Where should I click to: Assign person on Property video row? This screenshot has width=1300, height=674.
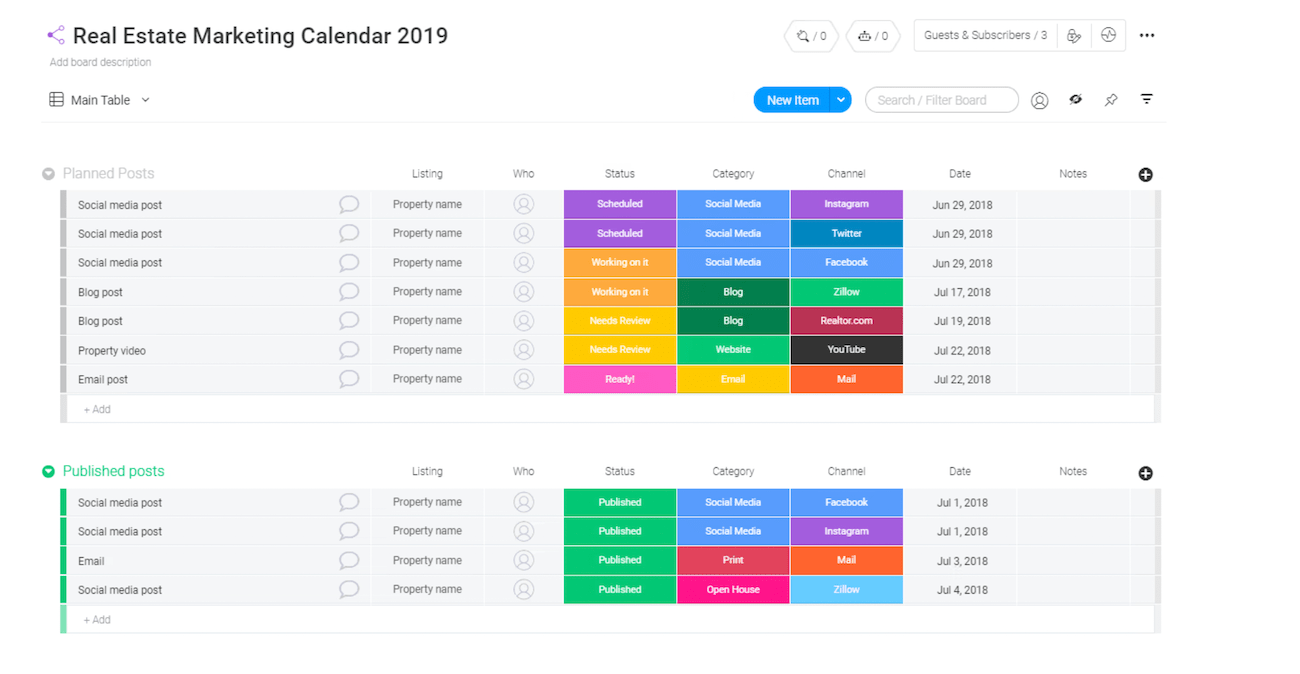click(524, 350)
